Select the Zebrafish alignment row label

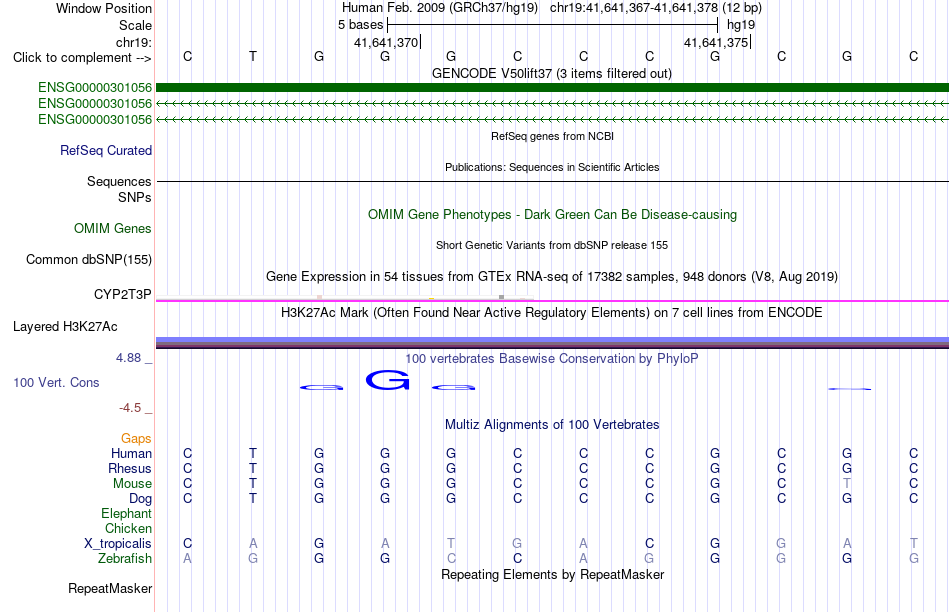tap(125, 558)
